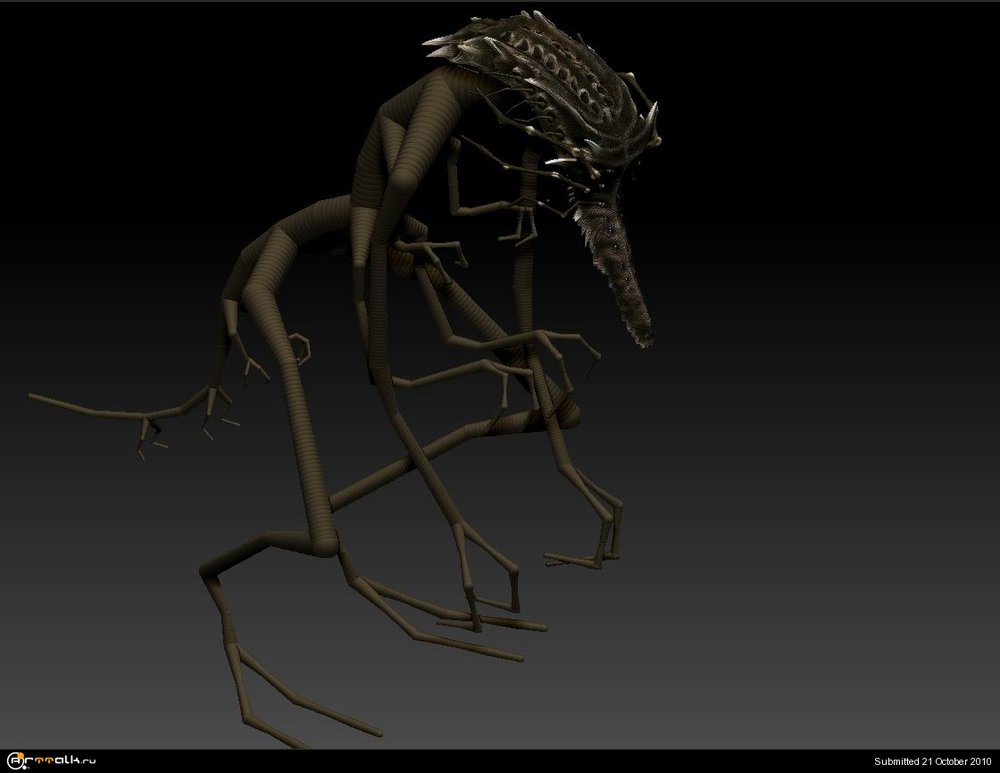Click the rounded ball joint on the right leg

click(x=563, y=412)
